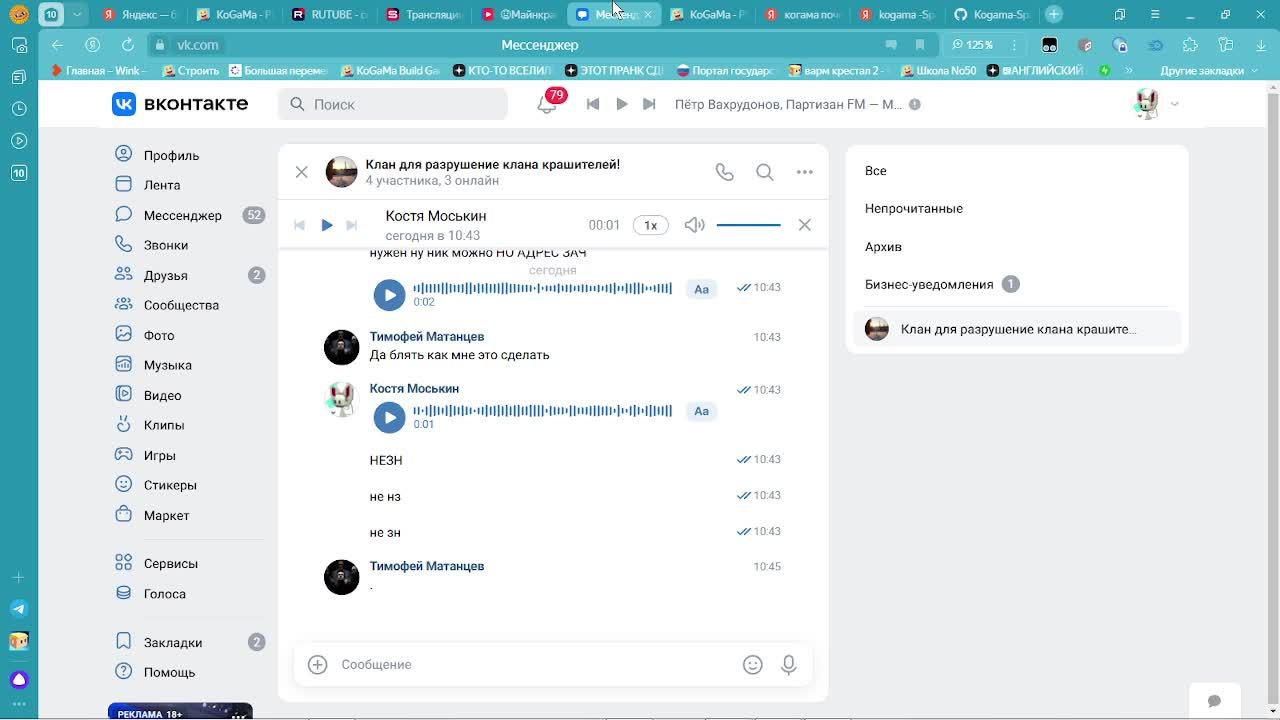The width and height of the screenshot is (1280, 720).
Task: Open the emoji picker
Action: click(x=753, y=664)
